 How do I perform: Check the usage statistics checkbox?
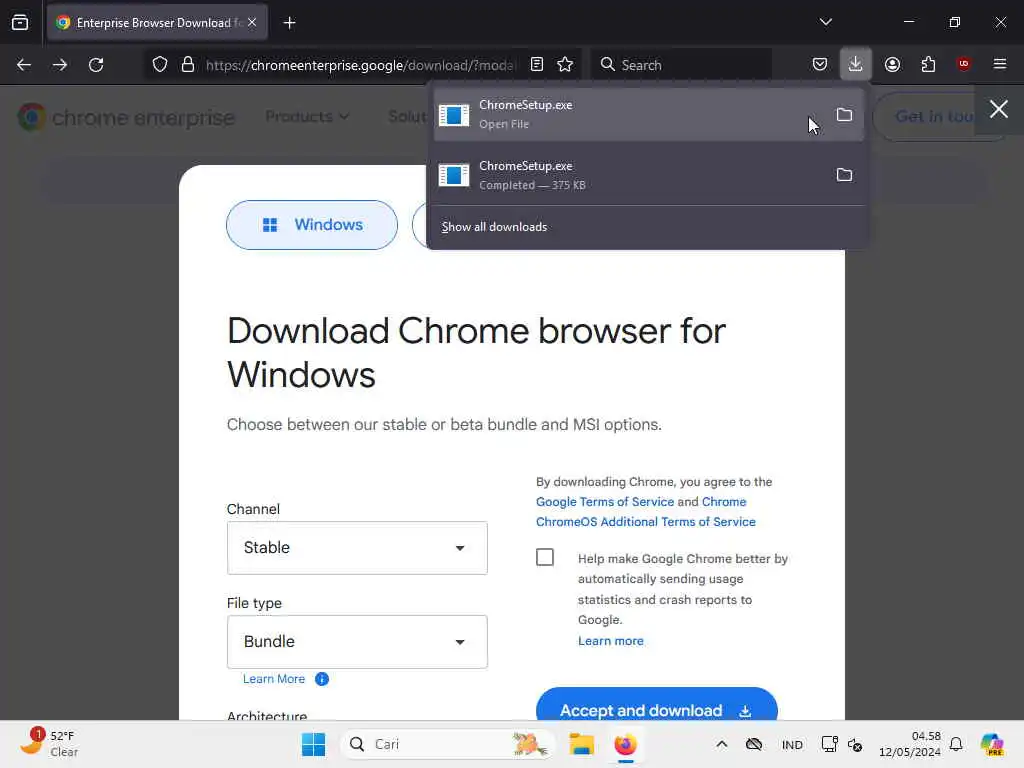click(x=545, y=557)
